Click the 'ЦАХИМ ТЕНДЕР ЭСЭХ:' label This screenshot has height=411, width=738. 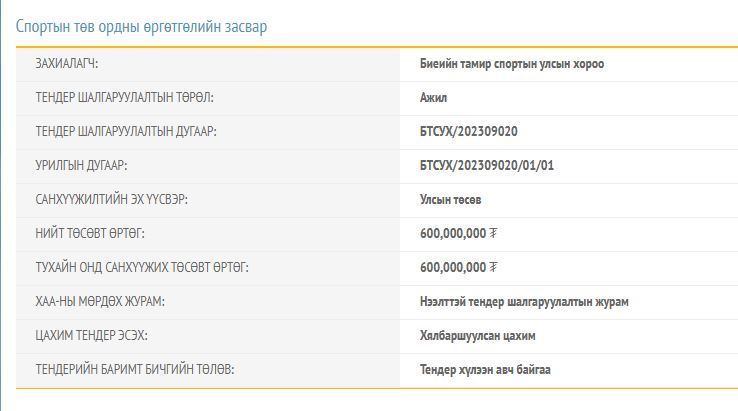tap(91, 336)
